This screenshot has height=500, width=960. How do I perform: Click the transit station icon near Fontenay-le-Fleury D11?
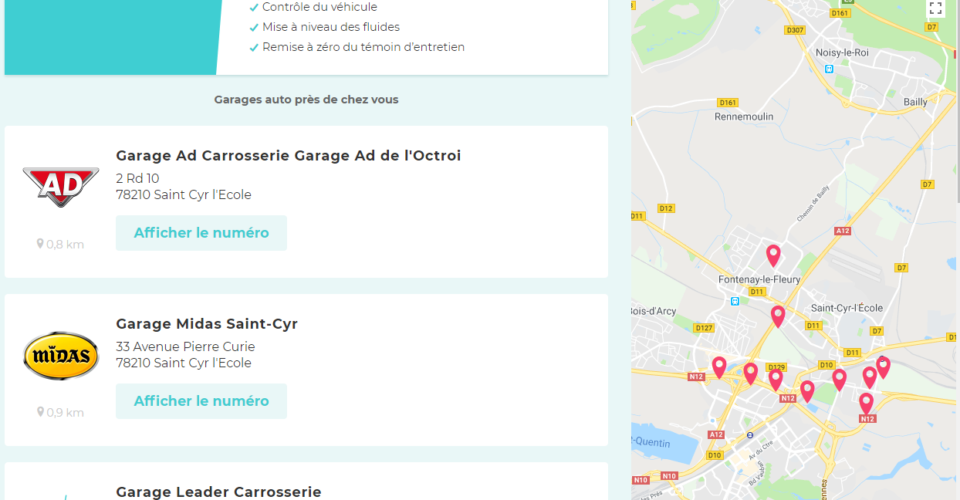coord(735,301)
